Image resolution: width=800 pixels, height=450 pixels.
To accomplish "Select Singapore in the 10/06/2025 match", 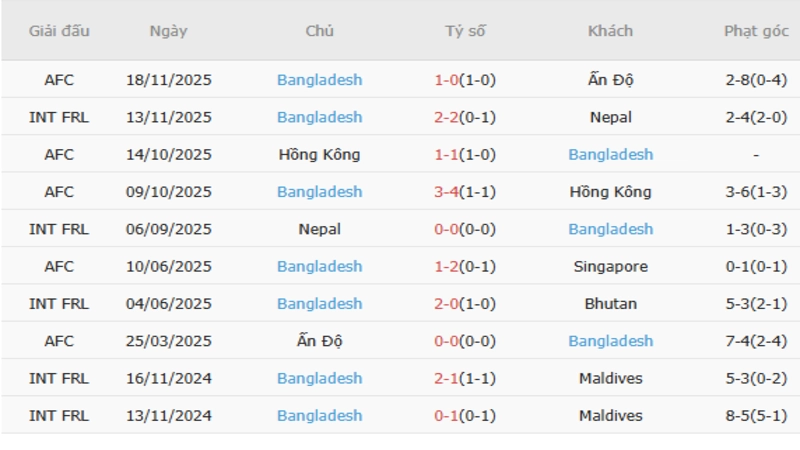I will (610, 267).
